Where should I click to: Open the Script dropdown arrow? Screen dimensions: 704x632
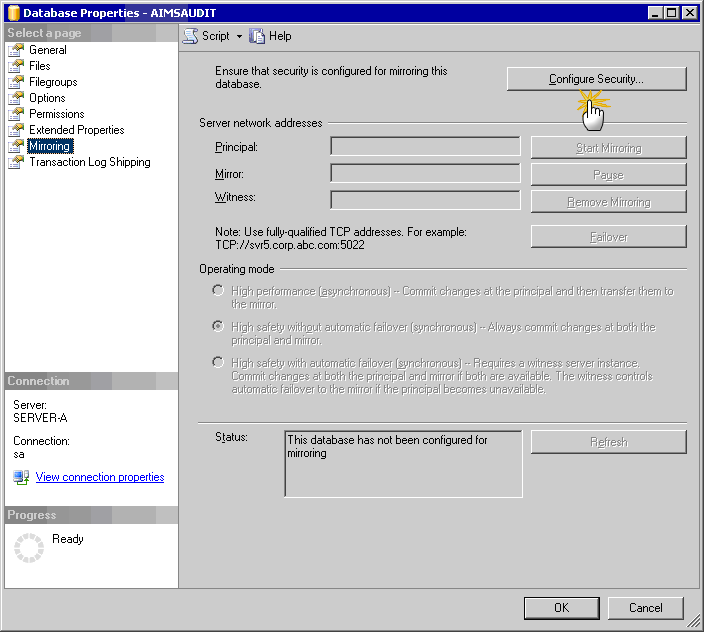tap(240, 36)
